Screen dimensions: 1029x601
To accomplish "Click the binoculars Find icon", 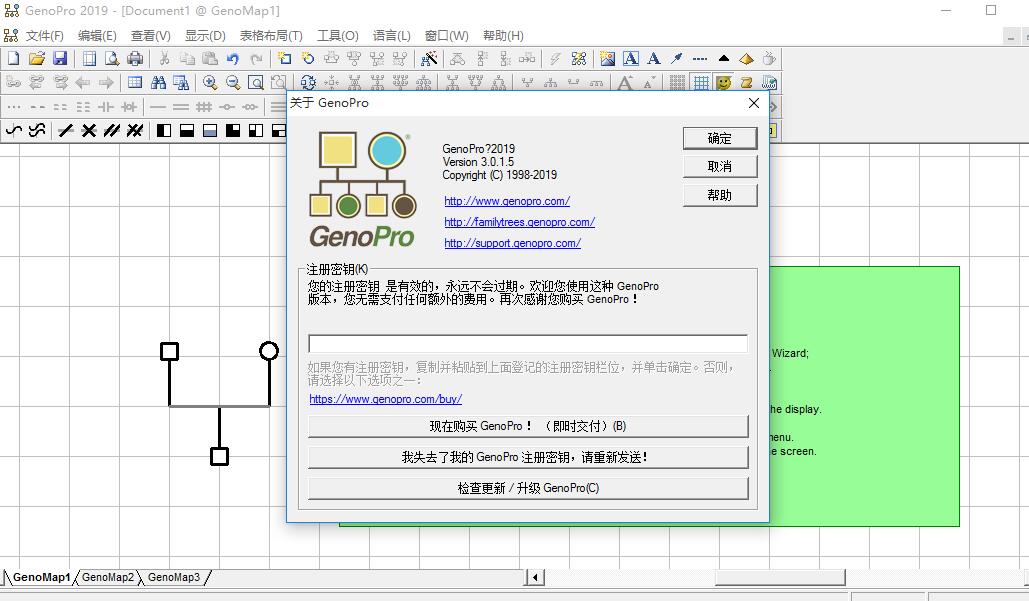I will pos(158,83).
